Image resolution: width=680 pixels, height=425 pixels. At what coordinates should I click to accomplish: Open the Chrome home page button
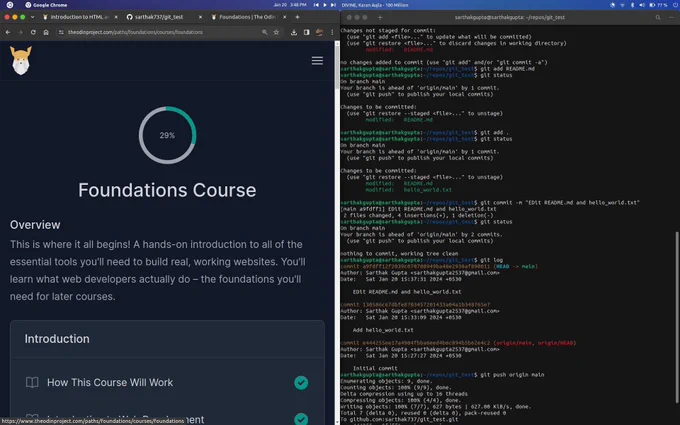46,32
